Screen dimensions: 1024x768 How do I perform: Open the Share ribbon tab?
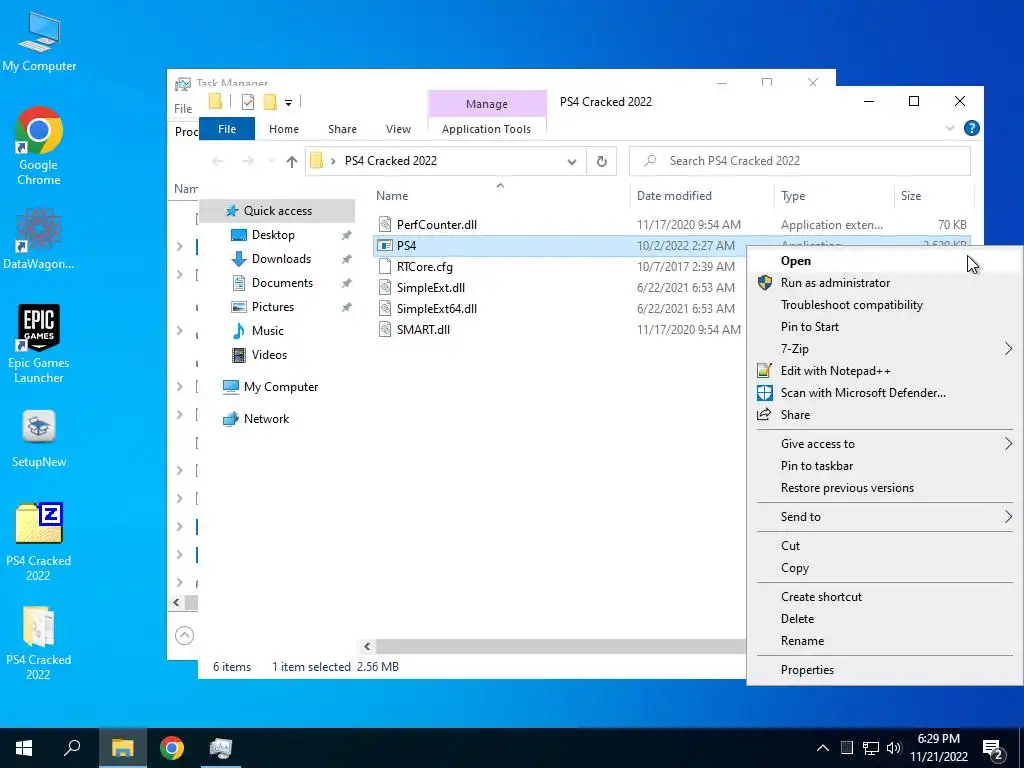[x=342, y=129]
